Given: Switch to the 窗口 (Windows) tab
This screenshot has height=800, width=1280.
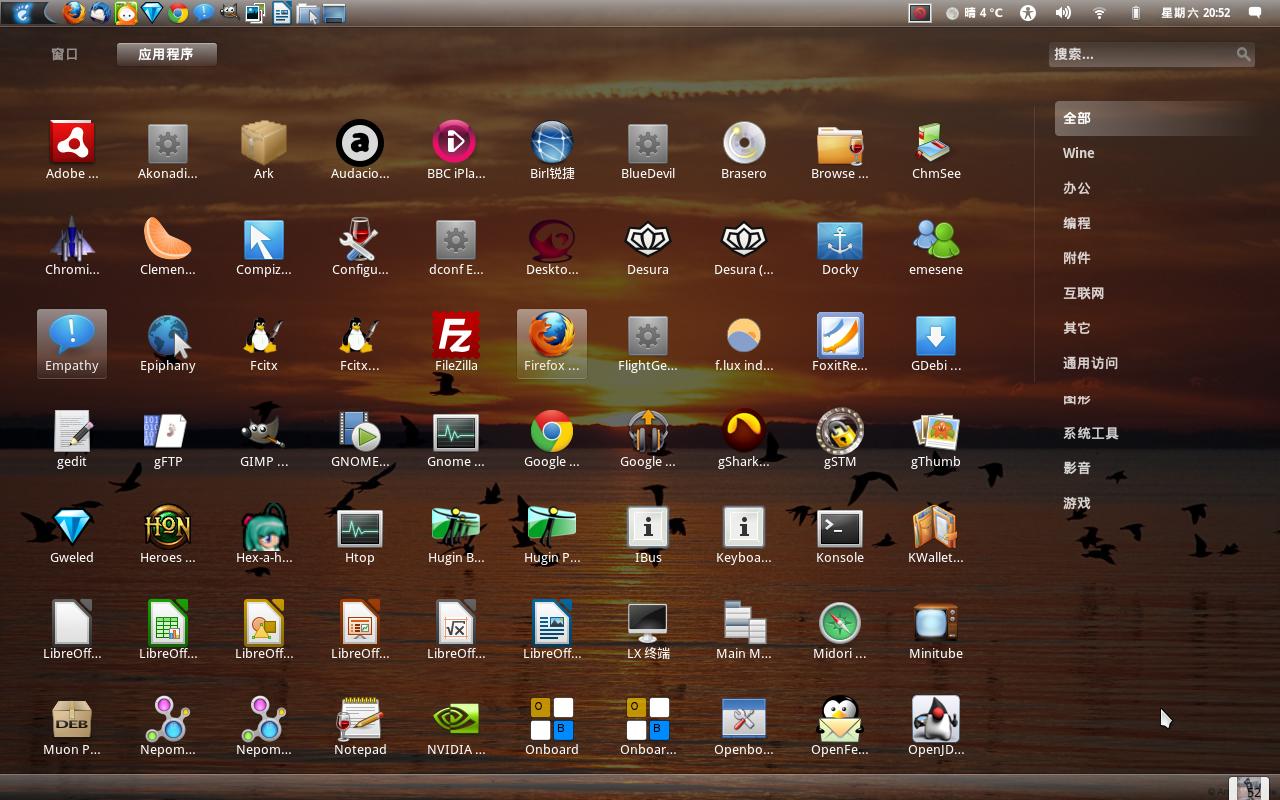Looking at the screenshot, I should (x=65, y=54).
